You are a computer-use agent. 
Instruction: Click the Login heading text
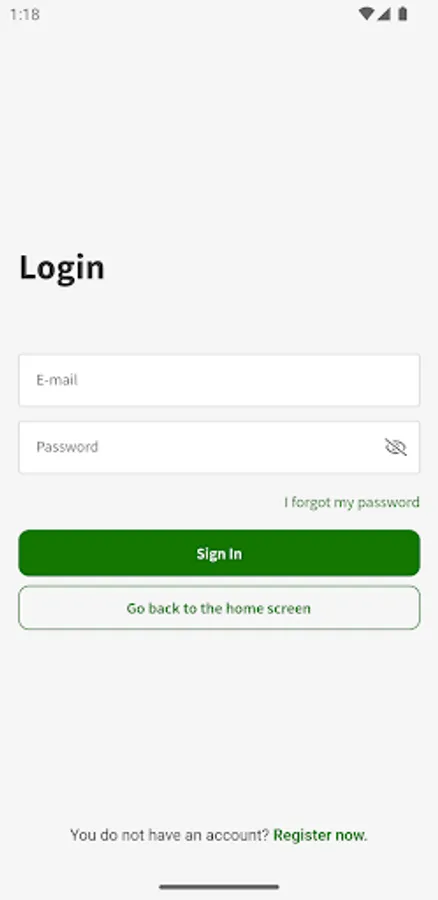click(x=62, y=268)
